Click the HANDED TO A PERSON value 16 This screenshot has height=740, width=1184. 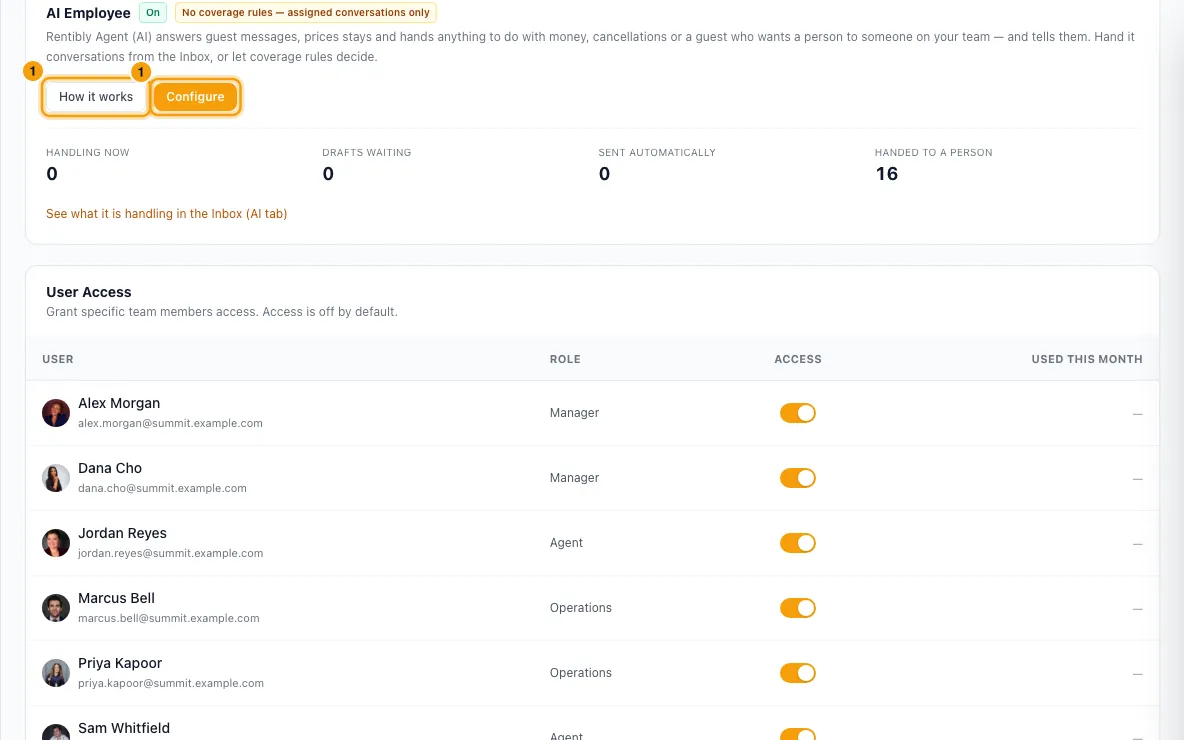(x=886, y=174)
